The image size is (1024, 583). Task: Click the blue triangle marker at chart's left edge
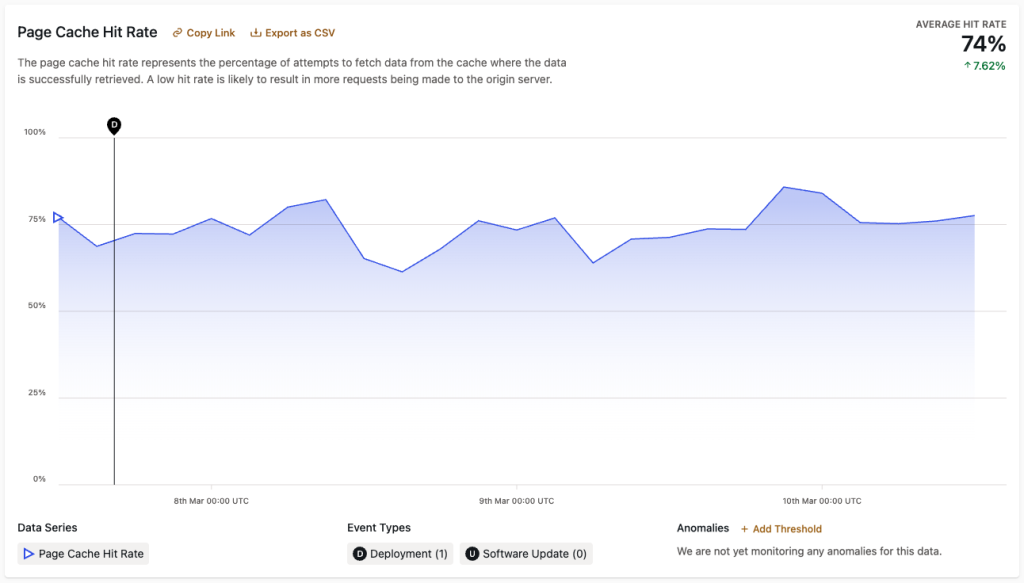[58, 217]
